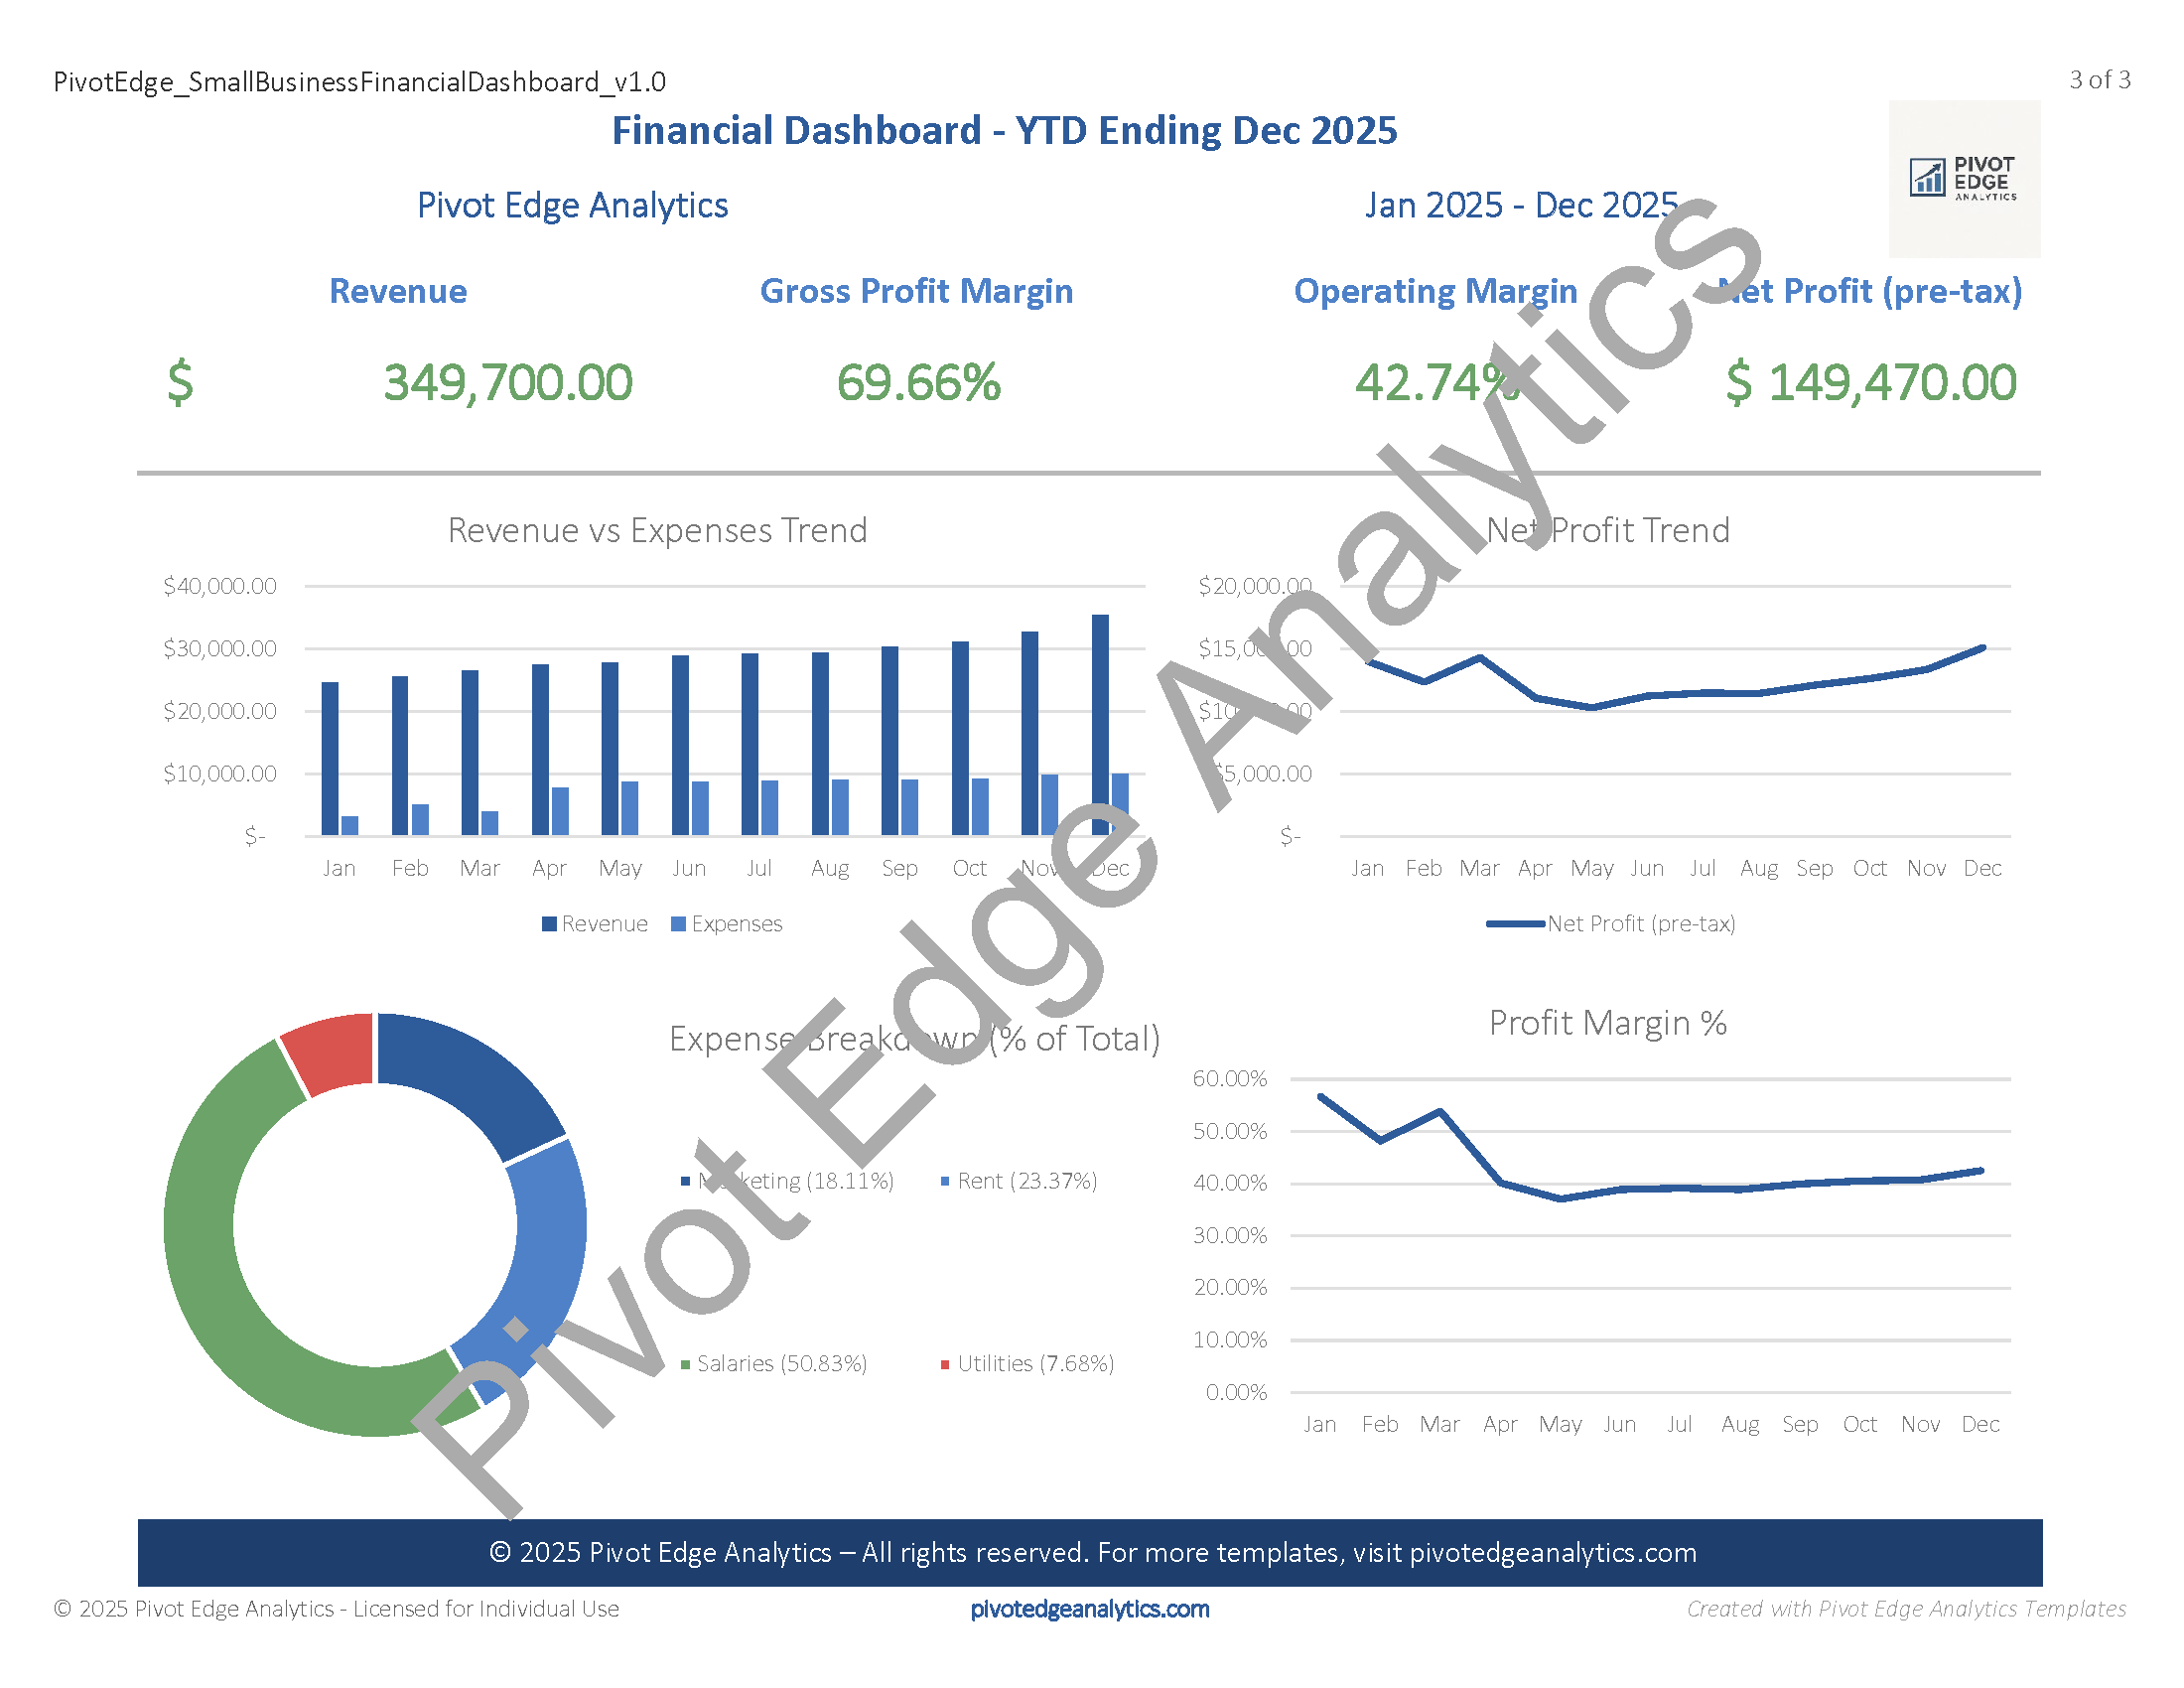
Task: Click the Salaries legend marker
Action: (685, 1365)
